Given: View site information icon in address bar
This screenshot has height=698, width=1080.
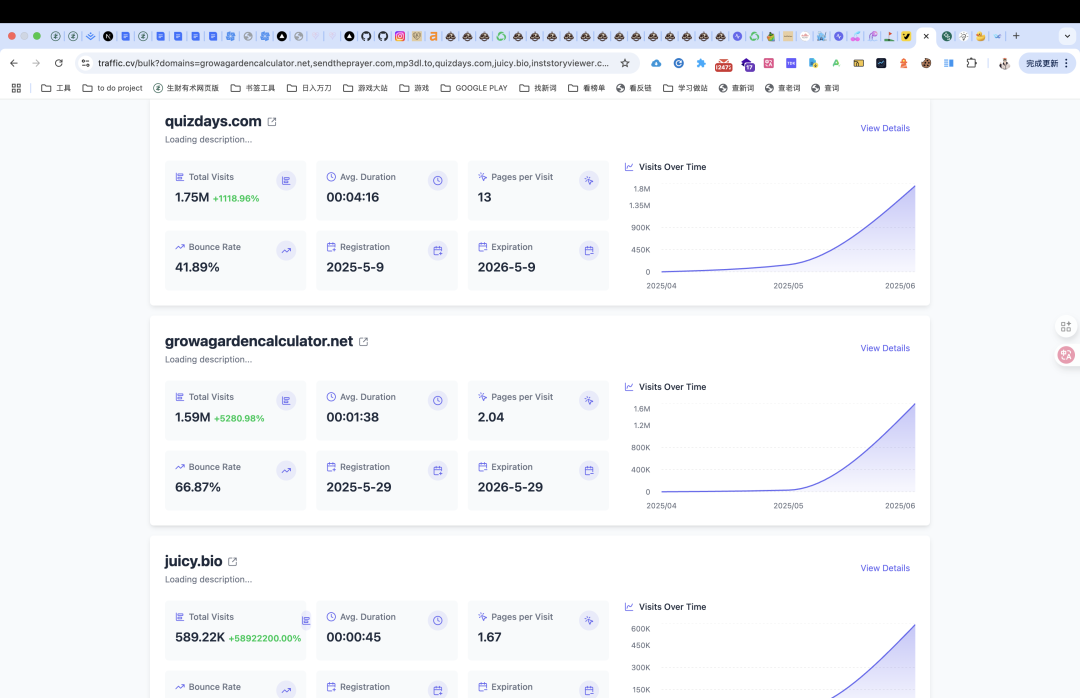Looking at the screenshot, I should pos(85,63).
